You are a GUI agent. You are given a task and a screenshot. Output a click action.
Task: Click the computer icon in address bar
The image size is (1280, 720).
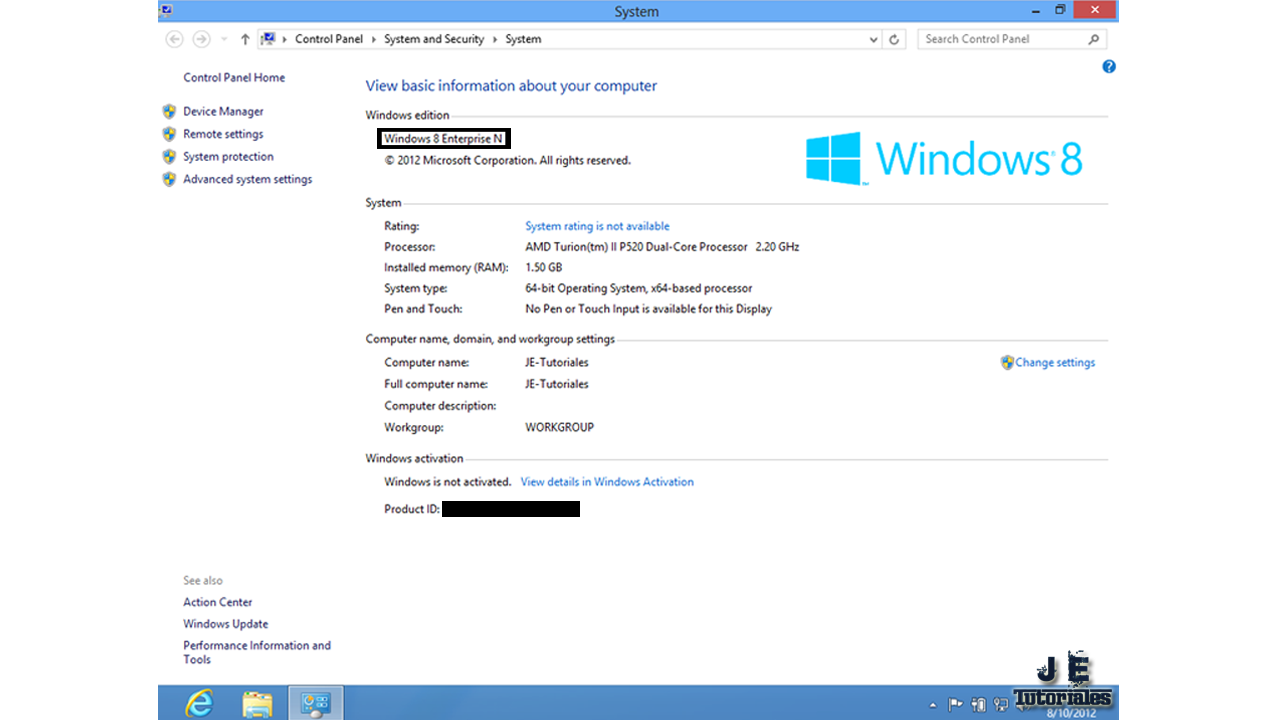pos(268,39)
